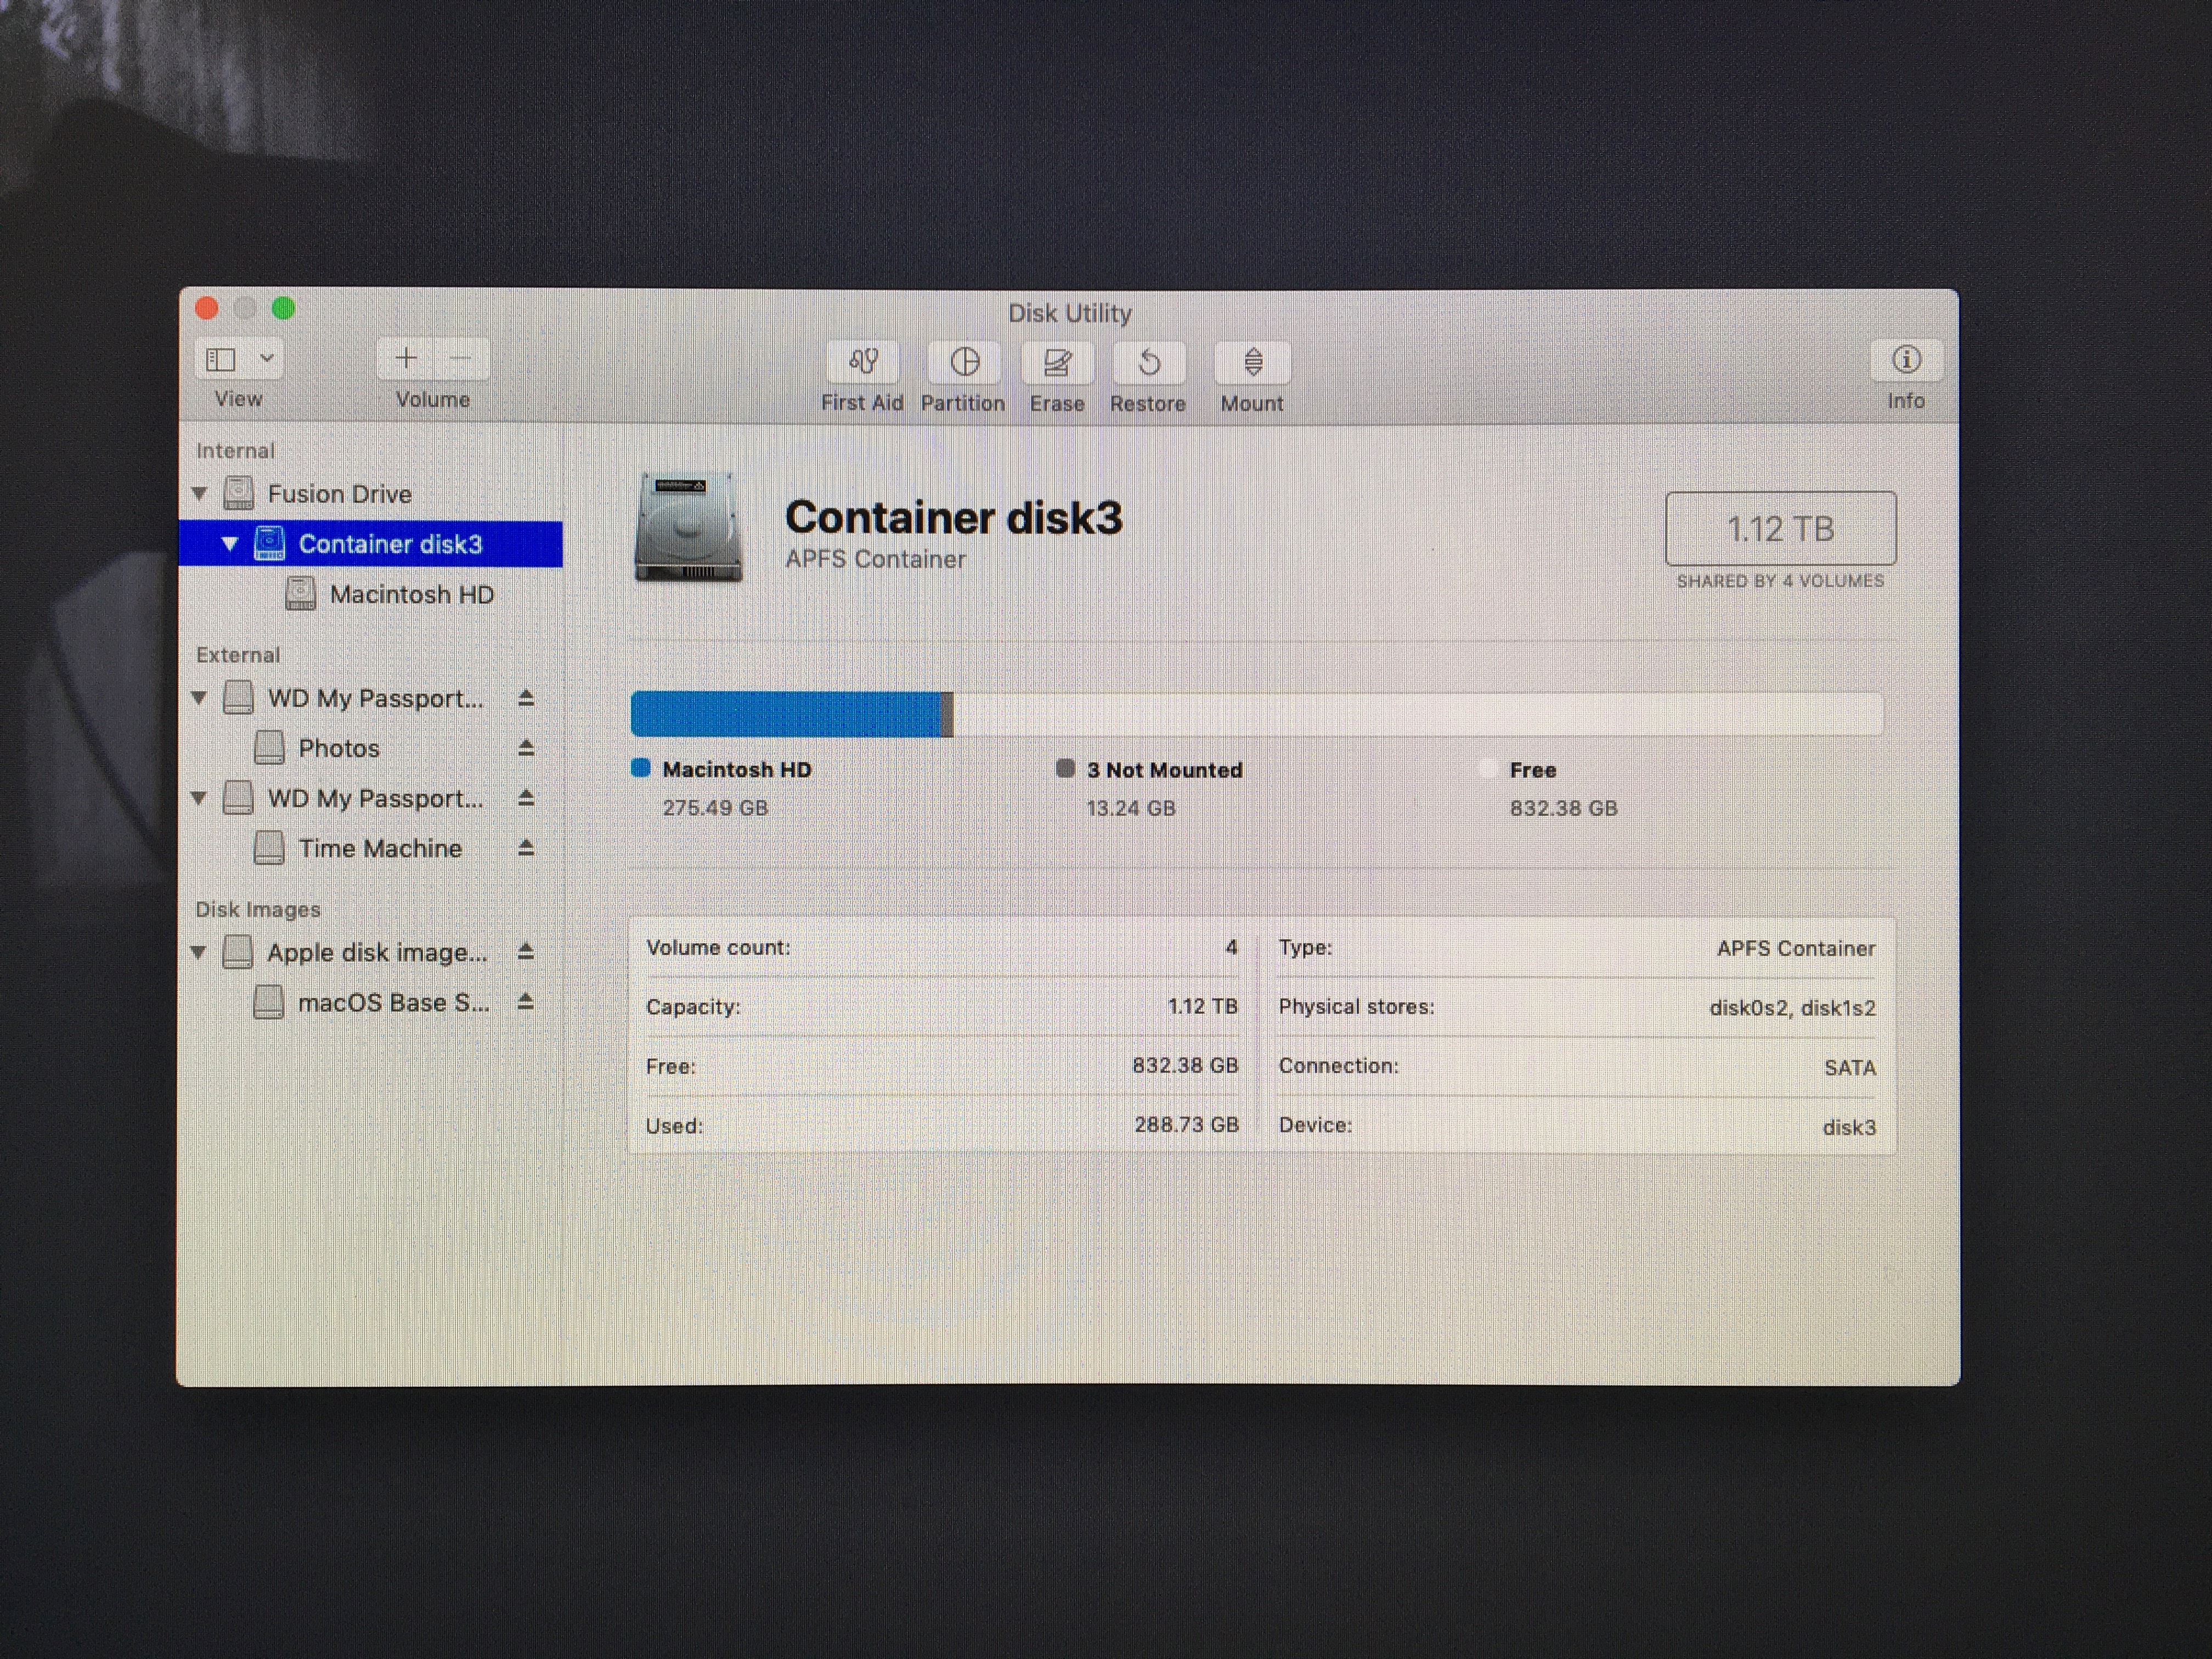Eject the Time Machine volume
This screenshot has height=1659, width=2212.
click(x=526, y=848)
